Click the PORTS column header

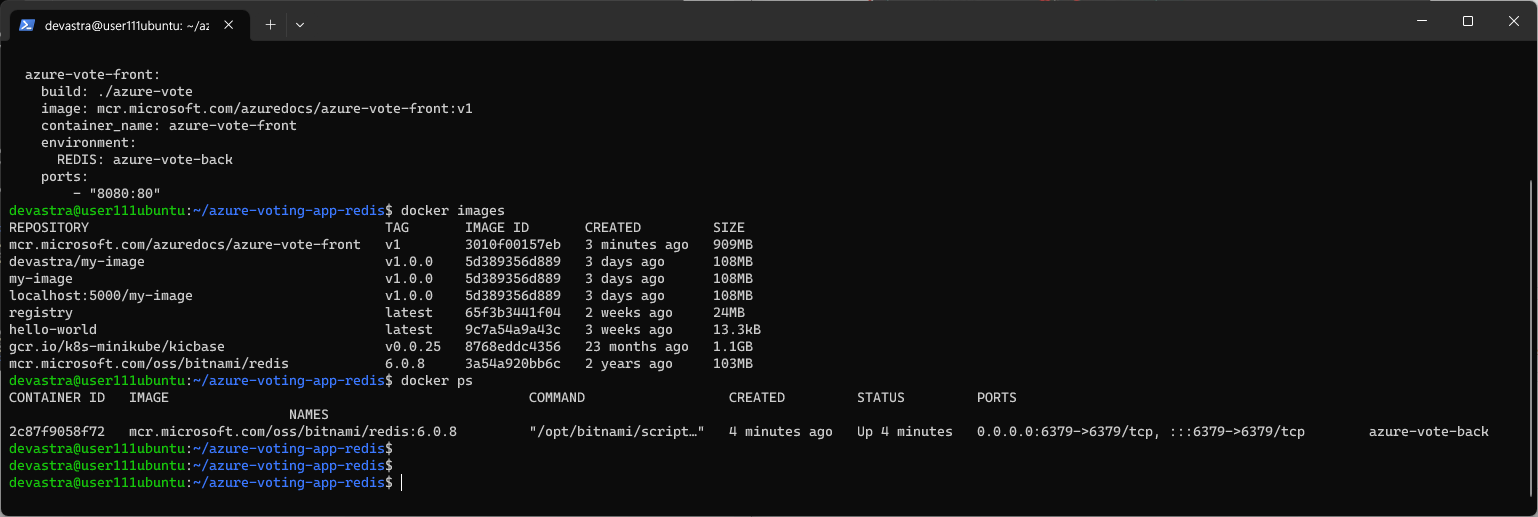point(997,398)
